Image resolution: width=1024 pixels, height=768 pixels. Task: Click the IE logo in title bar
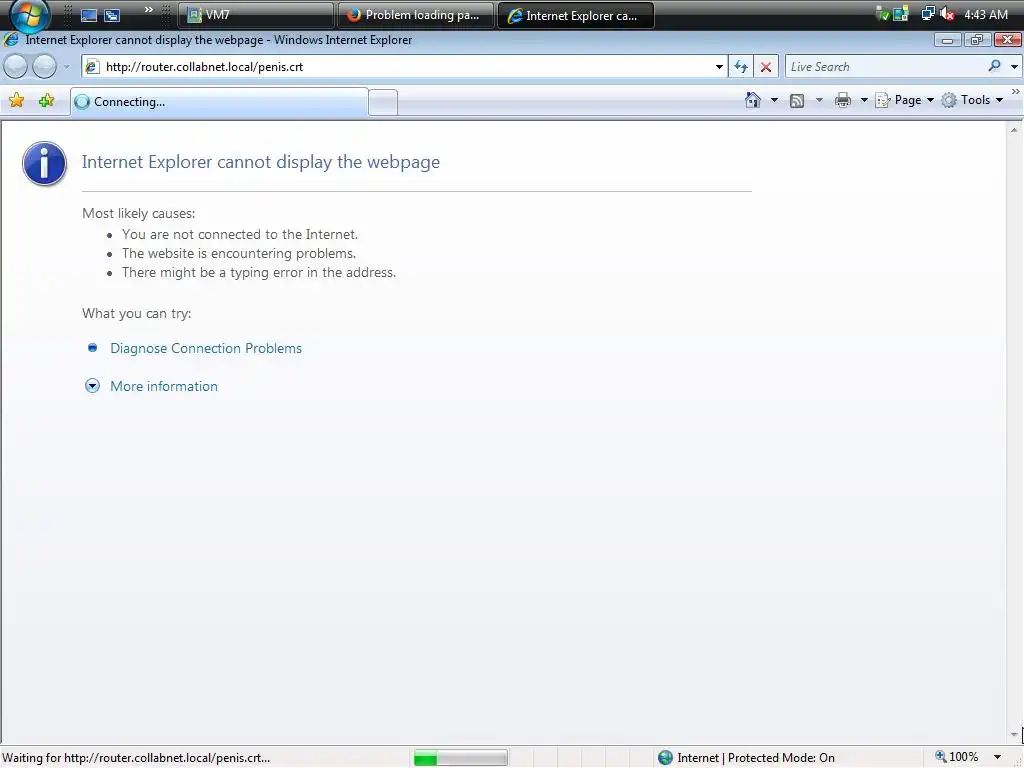pyautogui.click(x=11, y=40)
